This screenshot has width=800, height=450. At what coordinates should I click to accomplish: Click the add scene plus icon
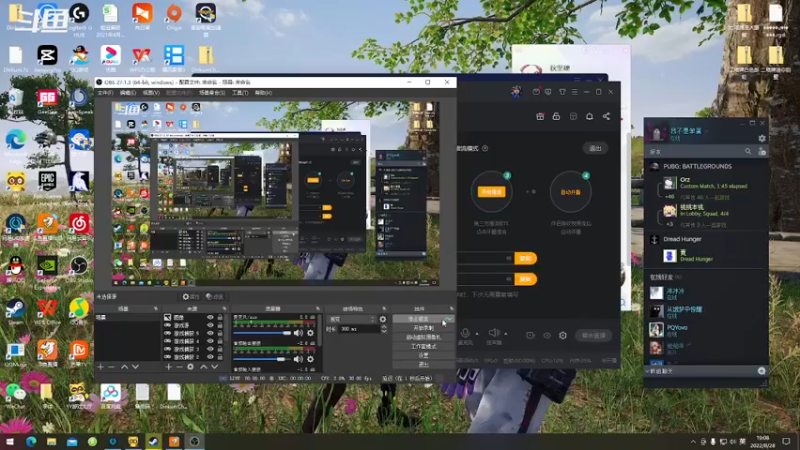[x=101, y=367]
